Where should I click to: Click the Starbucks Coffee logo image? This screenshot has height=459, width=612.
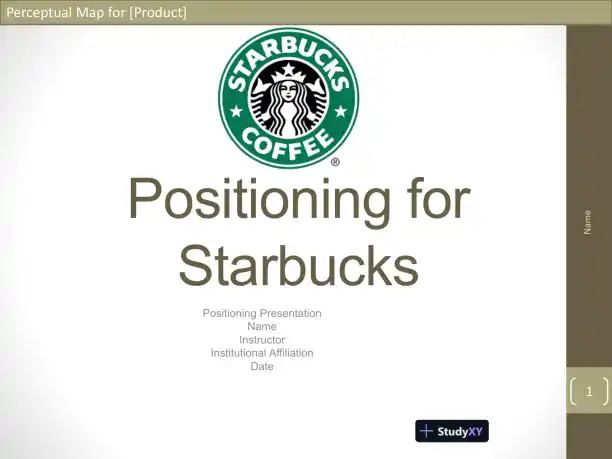288,98
